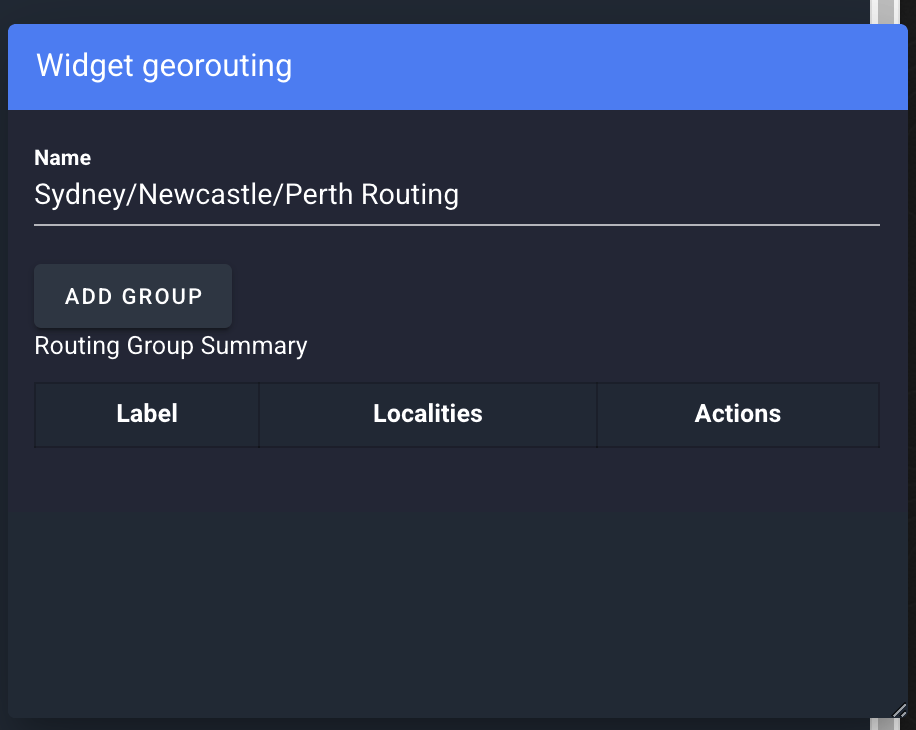The image size is (916, 730).
Task: Click blank space right of ADD GROUP
Action: (555, 296)
